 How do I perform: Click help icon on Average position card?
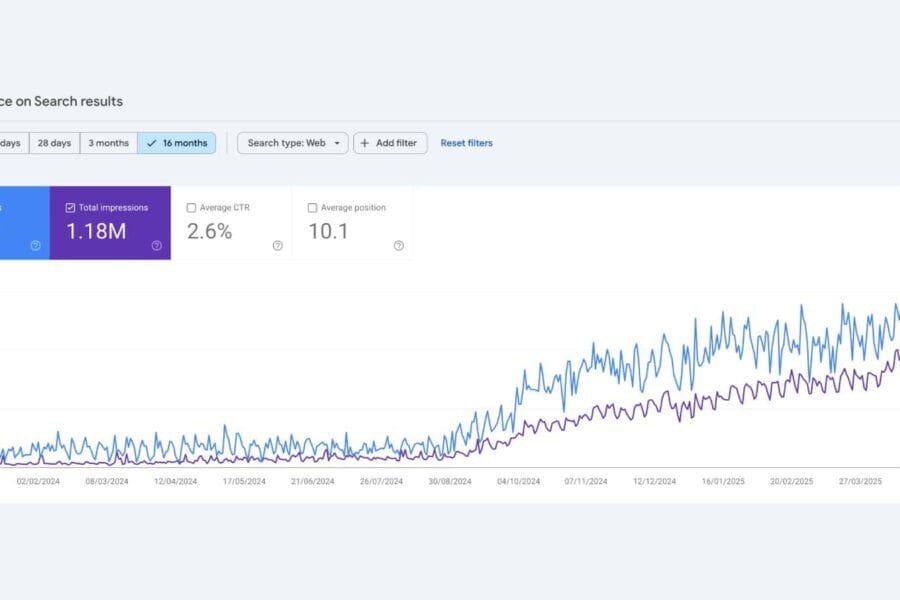(398, 246)
